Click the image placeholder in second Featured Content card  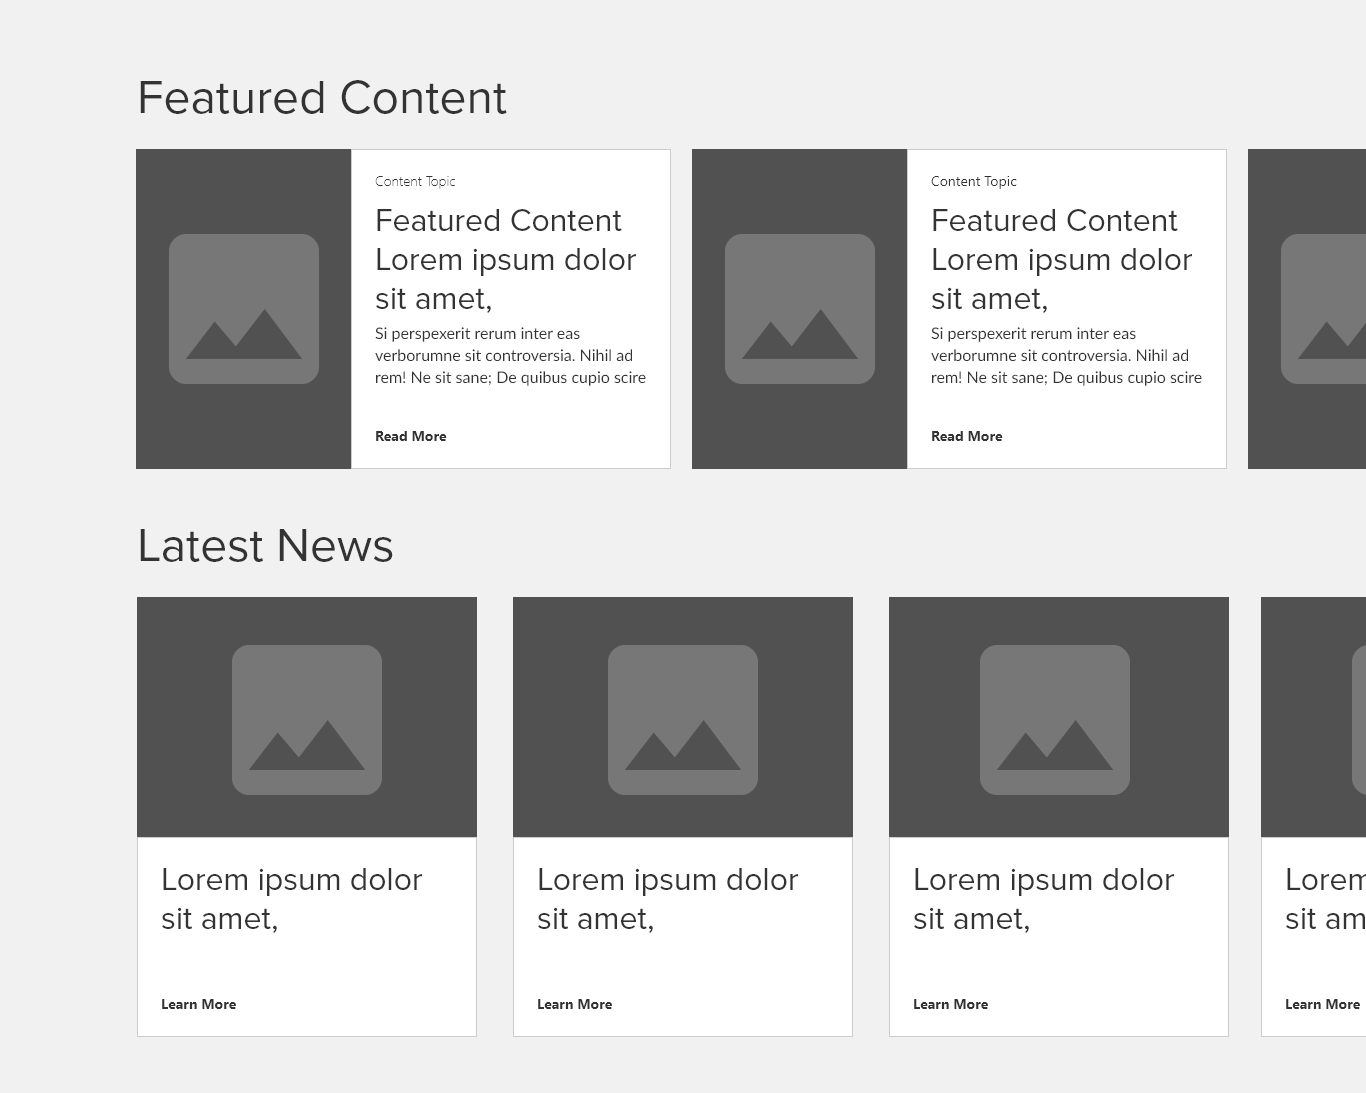coord(799,307)
